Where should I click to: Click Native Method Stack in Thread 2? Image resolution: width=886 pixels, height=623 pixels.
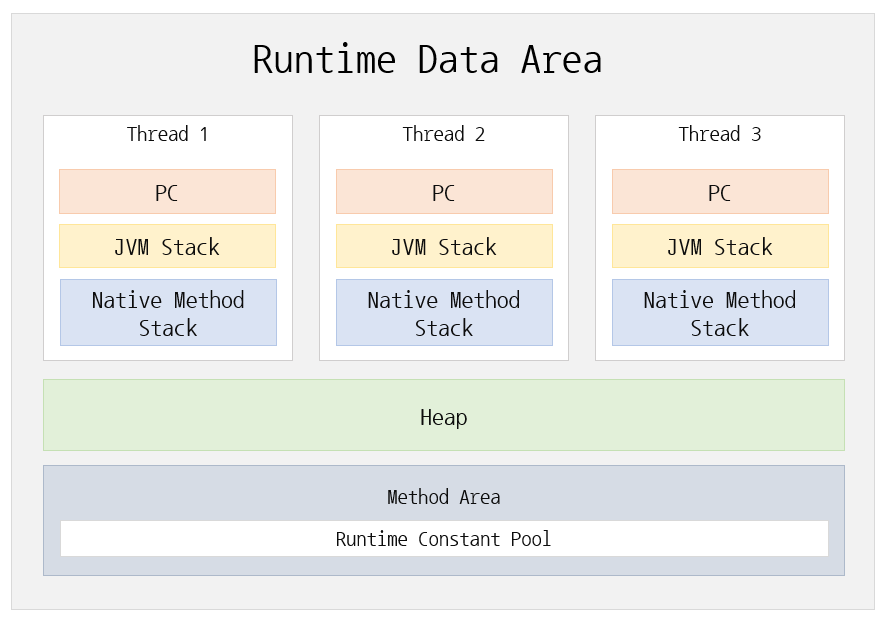(x=444, y=312)
